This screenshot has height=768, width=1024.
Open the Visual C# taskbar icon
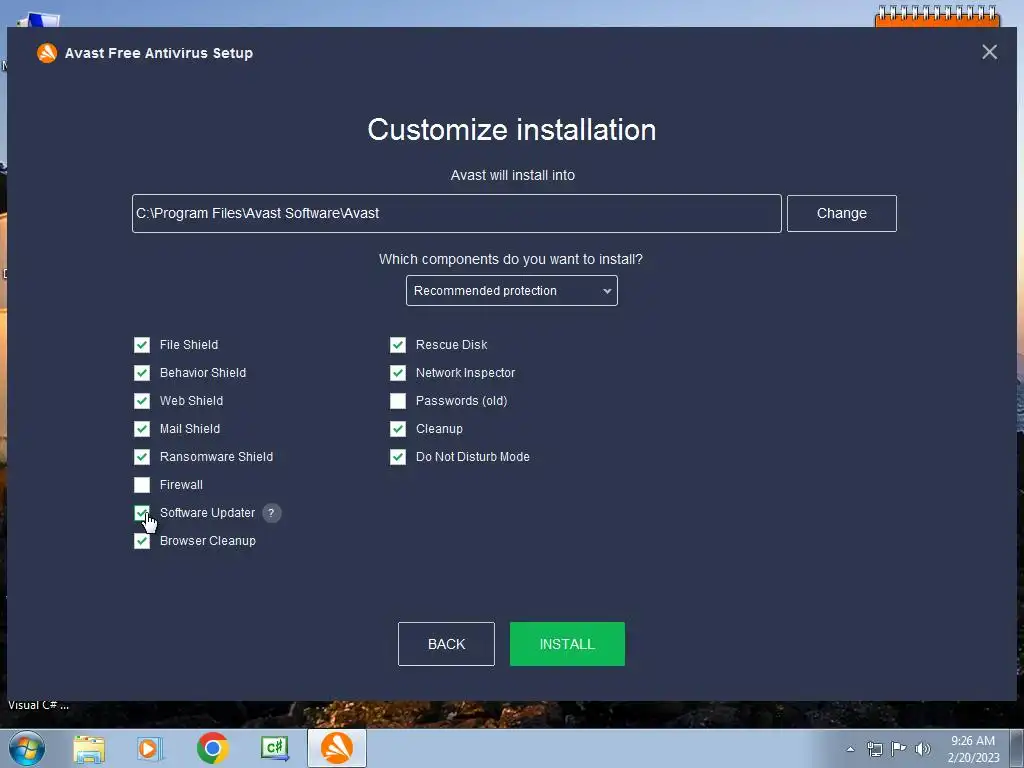tap(275, 748)
